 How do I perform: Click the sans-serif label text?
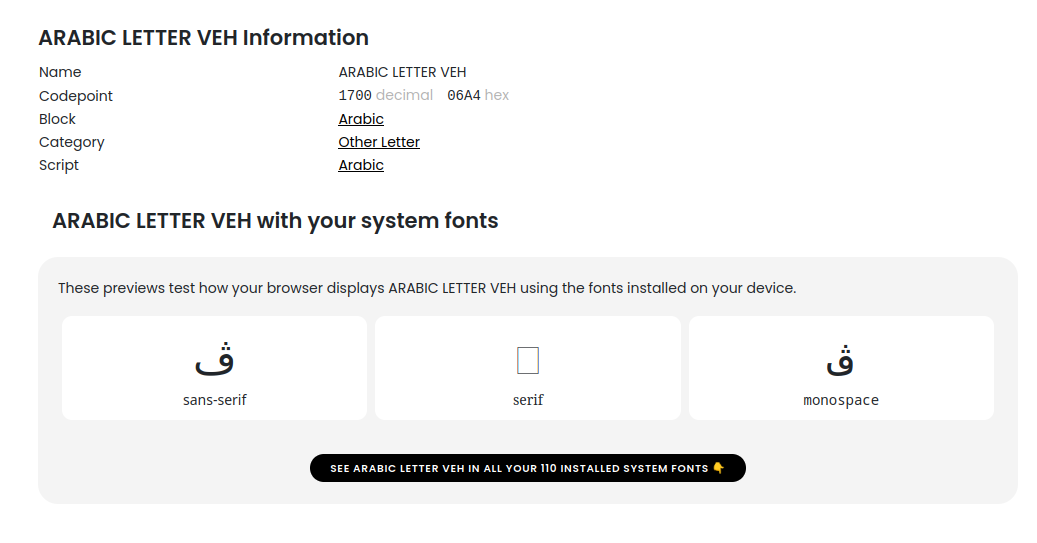214,400
